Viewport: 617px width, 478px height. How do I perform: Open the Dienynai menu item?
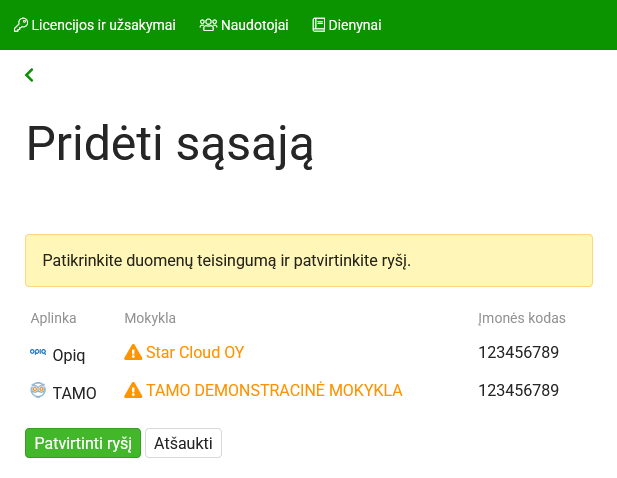[354, 25]
